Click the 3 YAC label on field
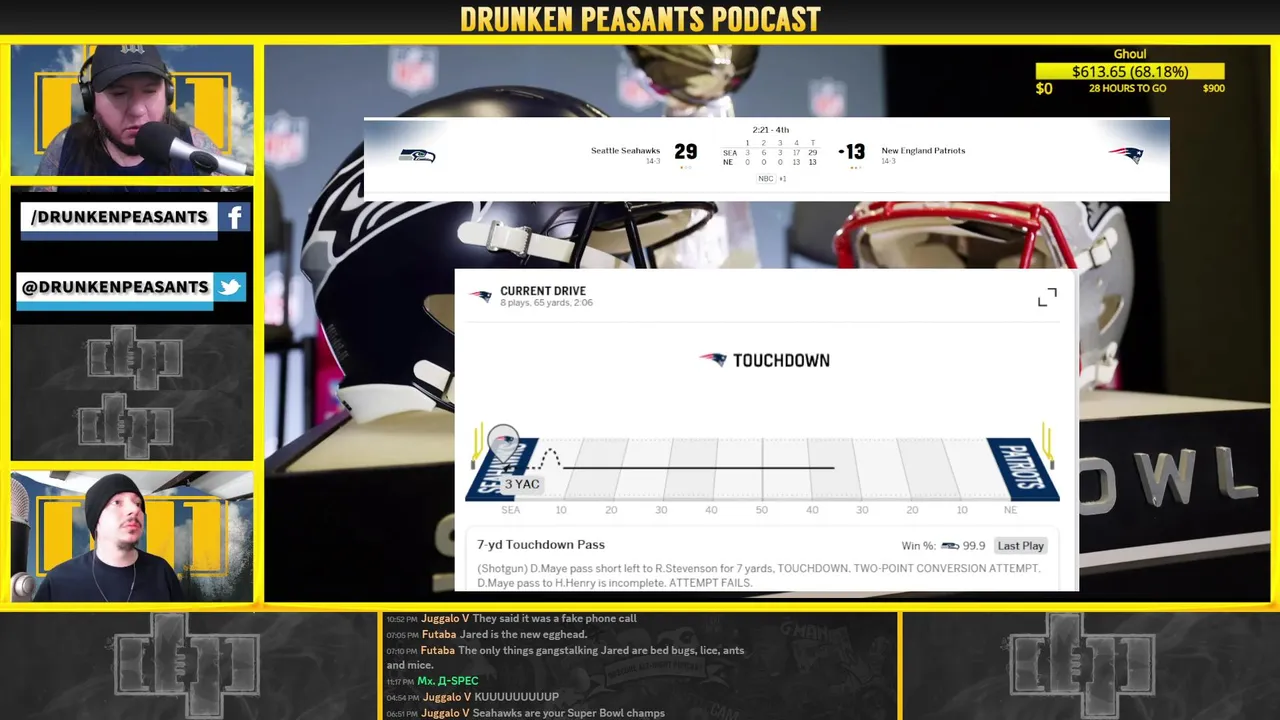Screen dimensions: 1280x720 [x=522, y=484]
